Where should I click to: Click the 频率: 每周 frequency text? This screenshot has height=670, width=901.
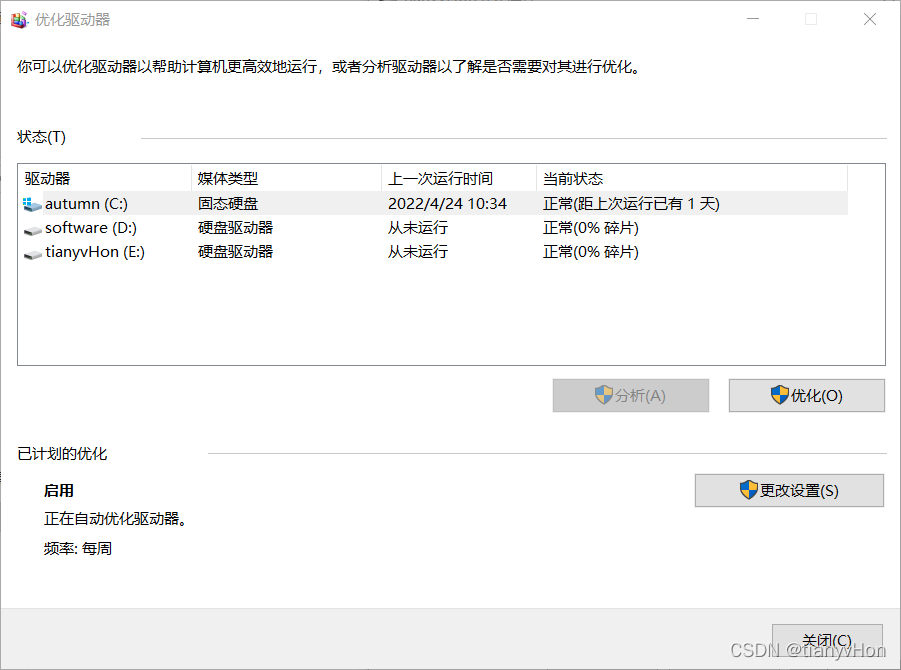(x=78, y=548)
